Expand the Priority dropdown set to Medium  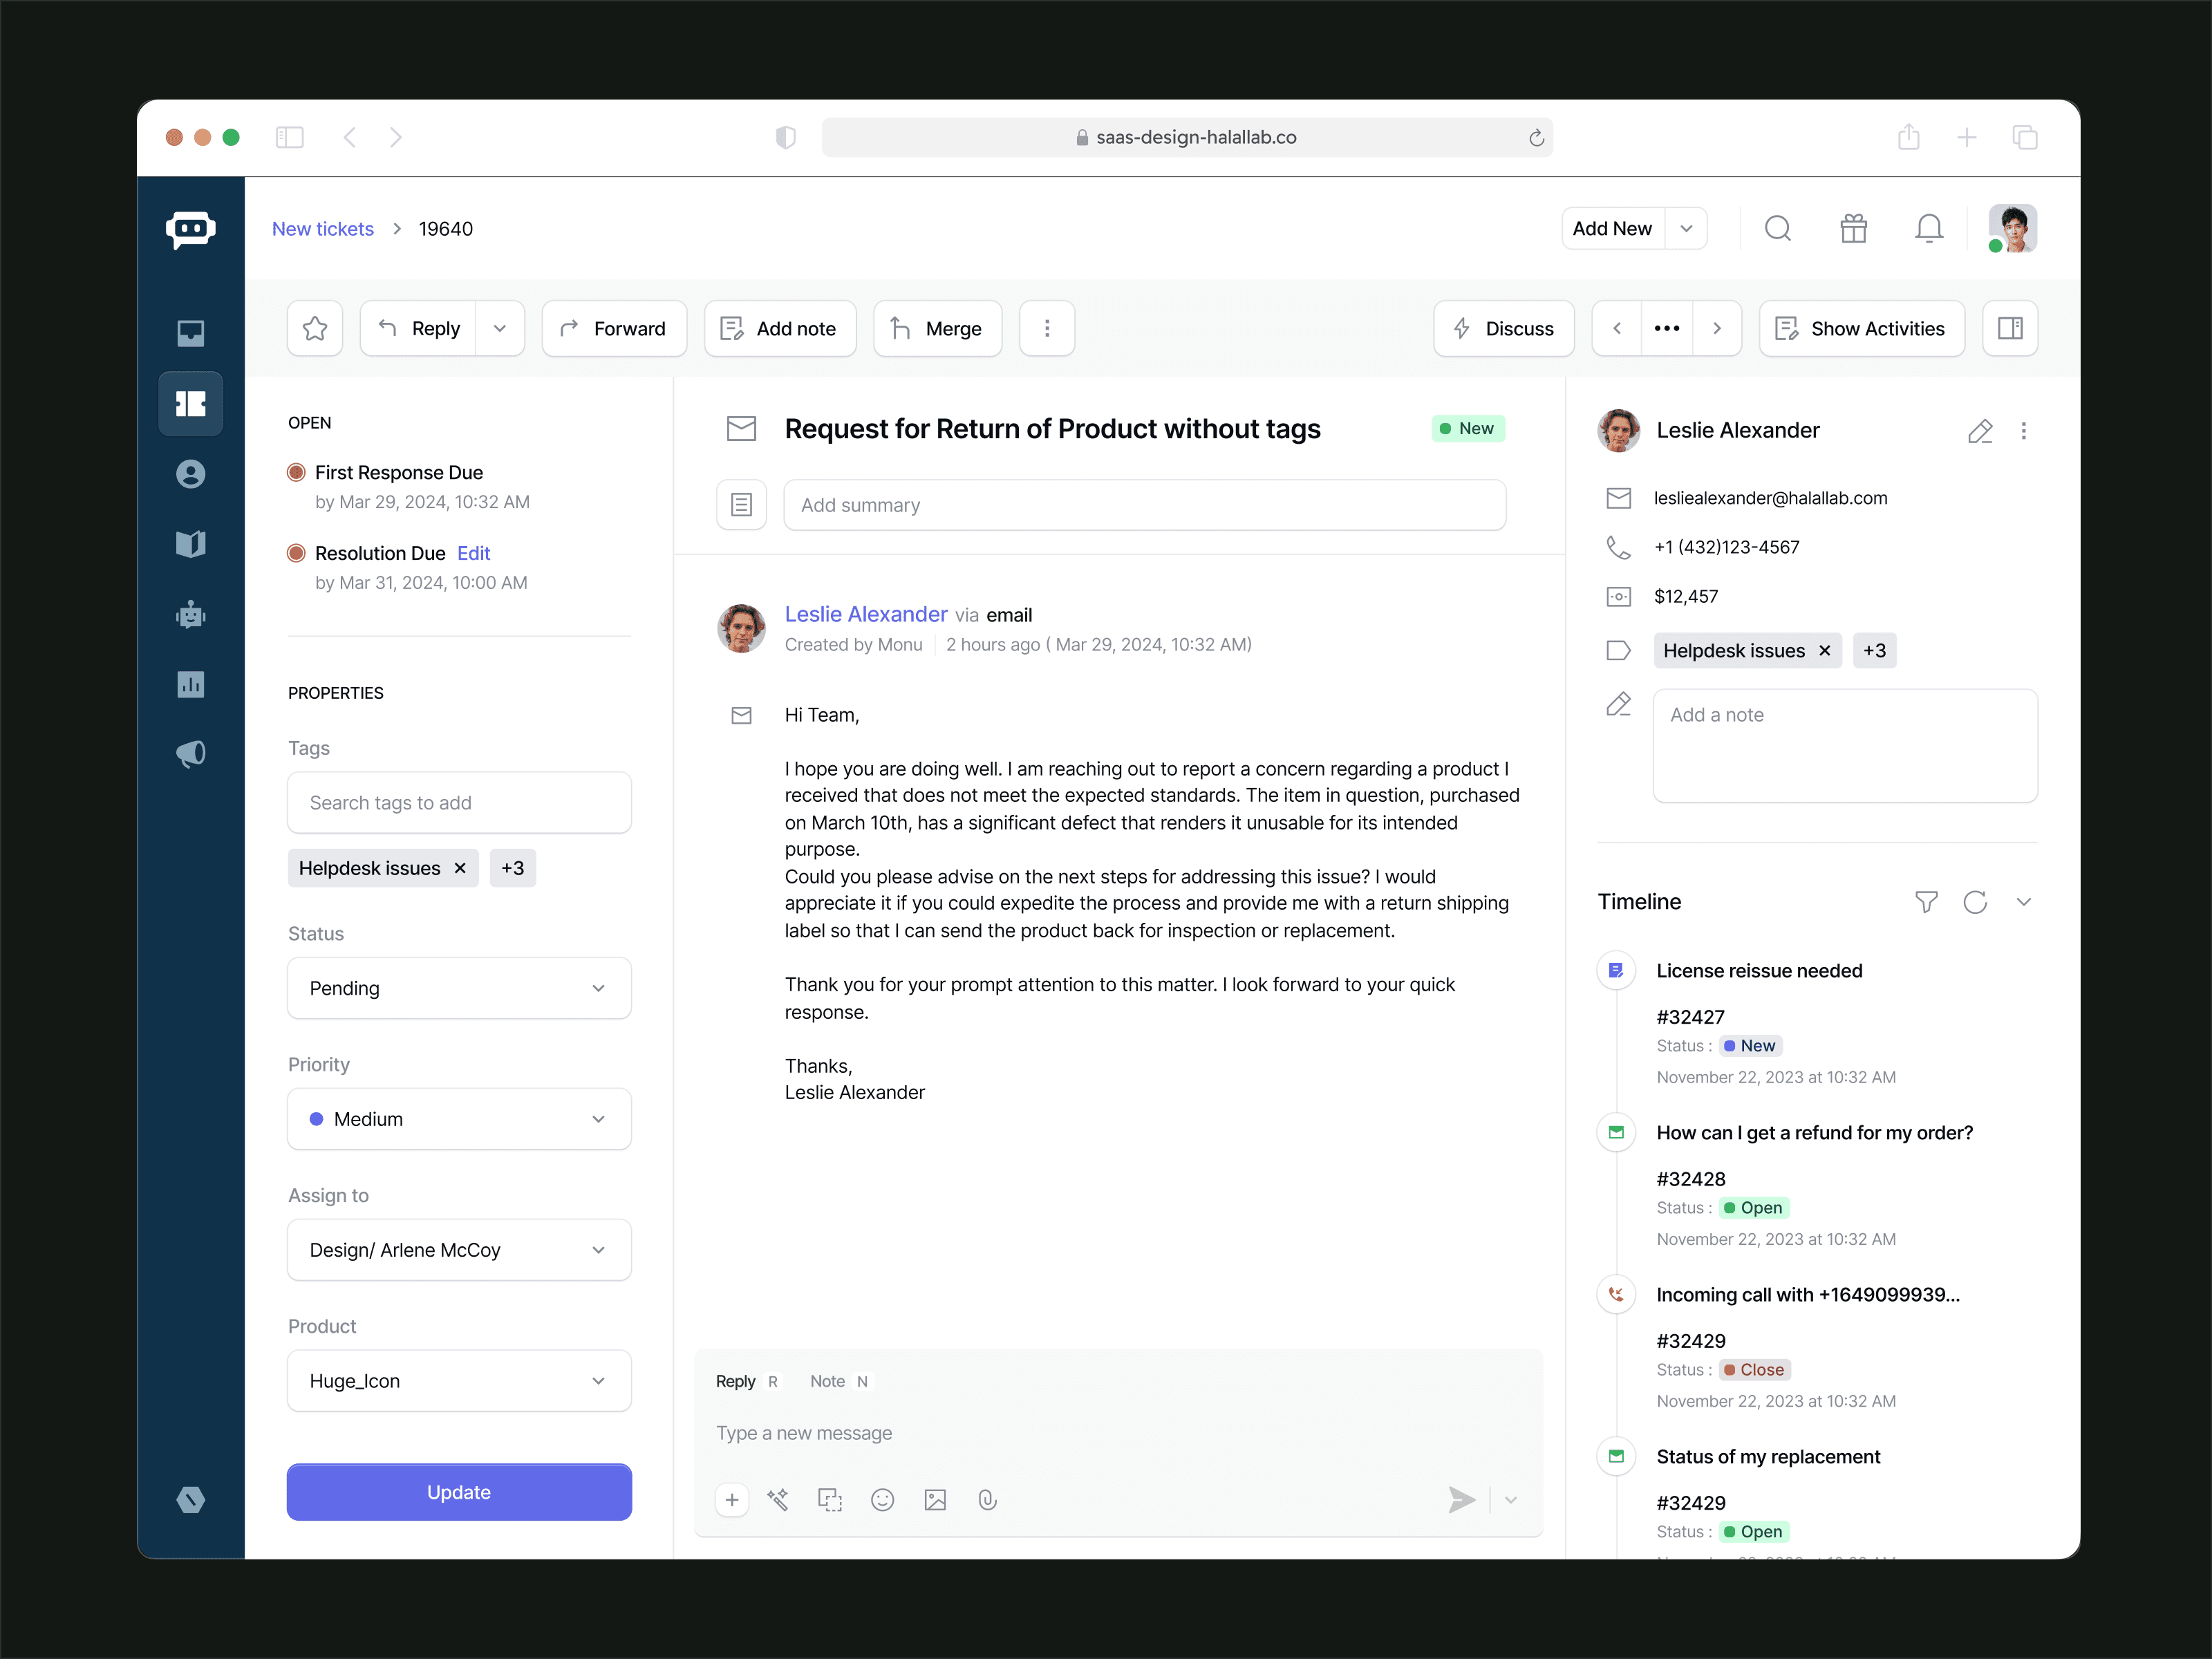point(459,1119)
